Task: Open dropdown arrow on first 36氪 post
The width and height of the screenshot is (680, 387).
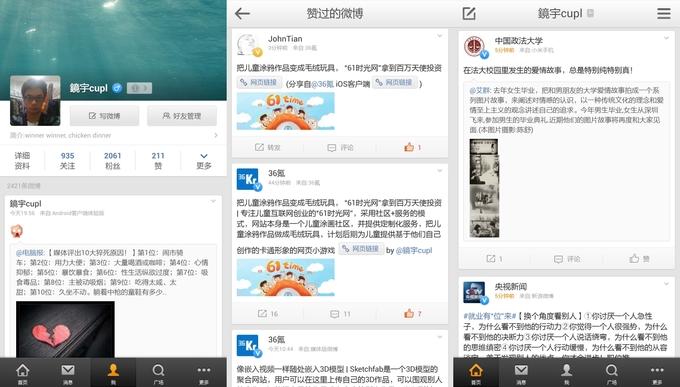Action: [440, 171]
